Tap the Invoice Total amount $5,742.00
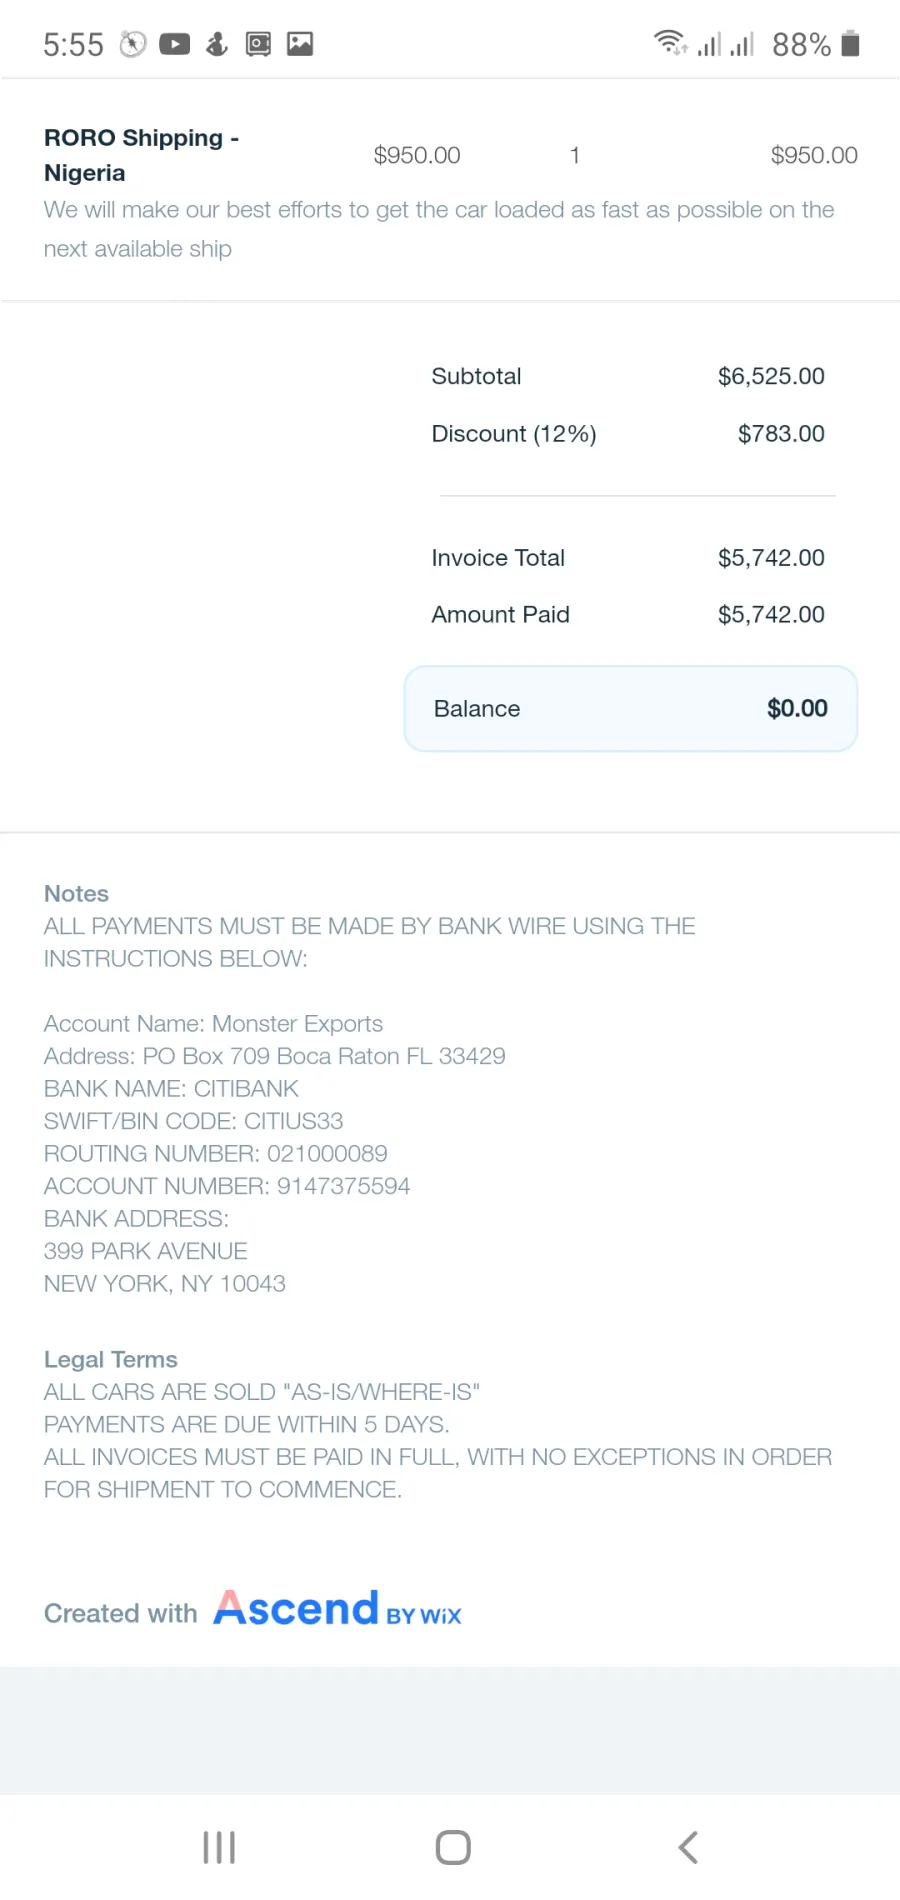The image size is (900, 1900). point(771,558)
